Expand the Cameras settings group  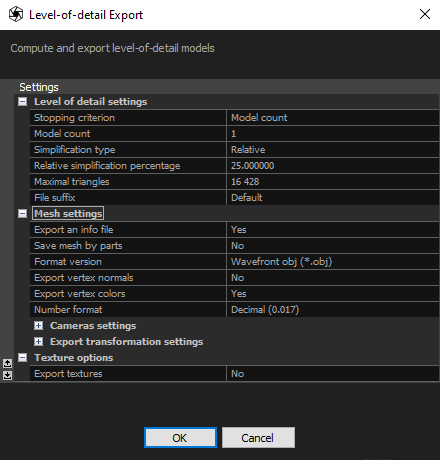pyautogui.click(x=38, y=326)
